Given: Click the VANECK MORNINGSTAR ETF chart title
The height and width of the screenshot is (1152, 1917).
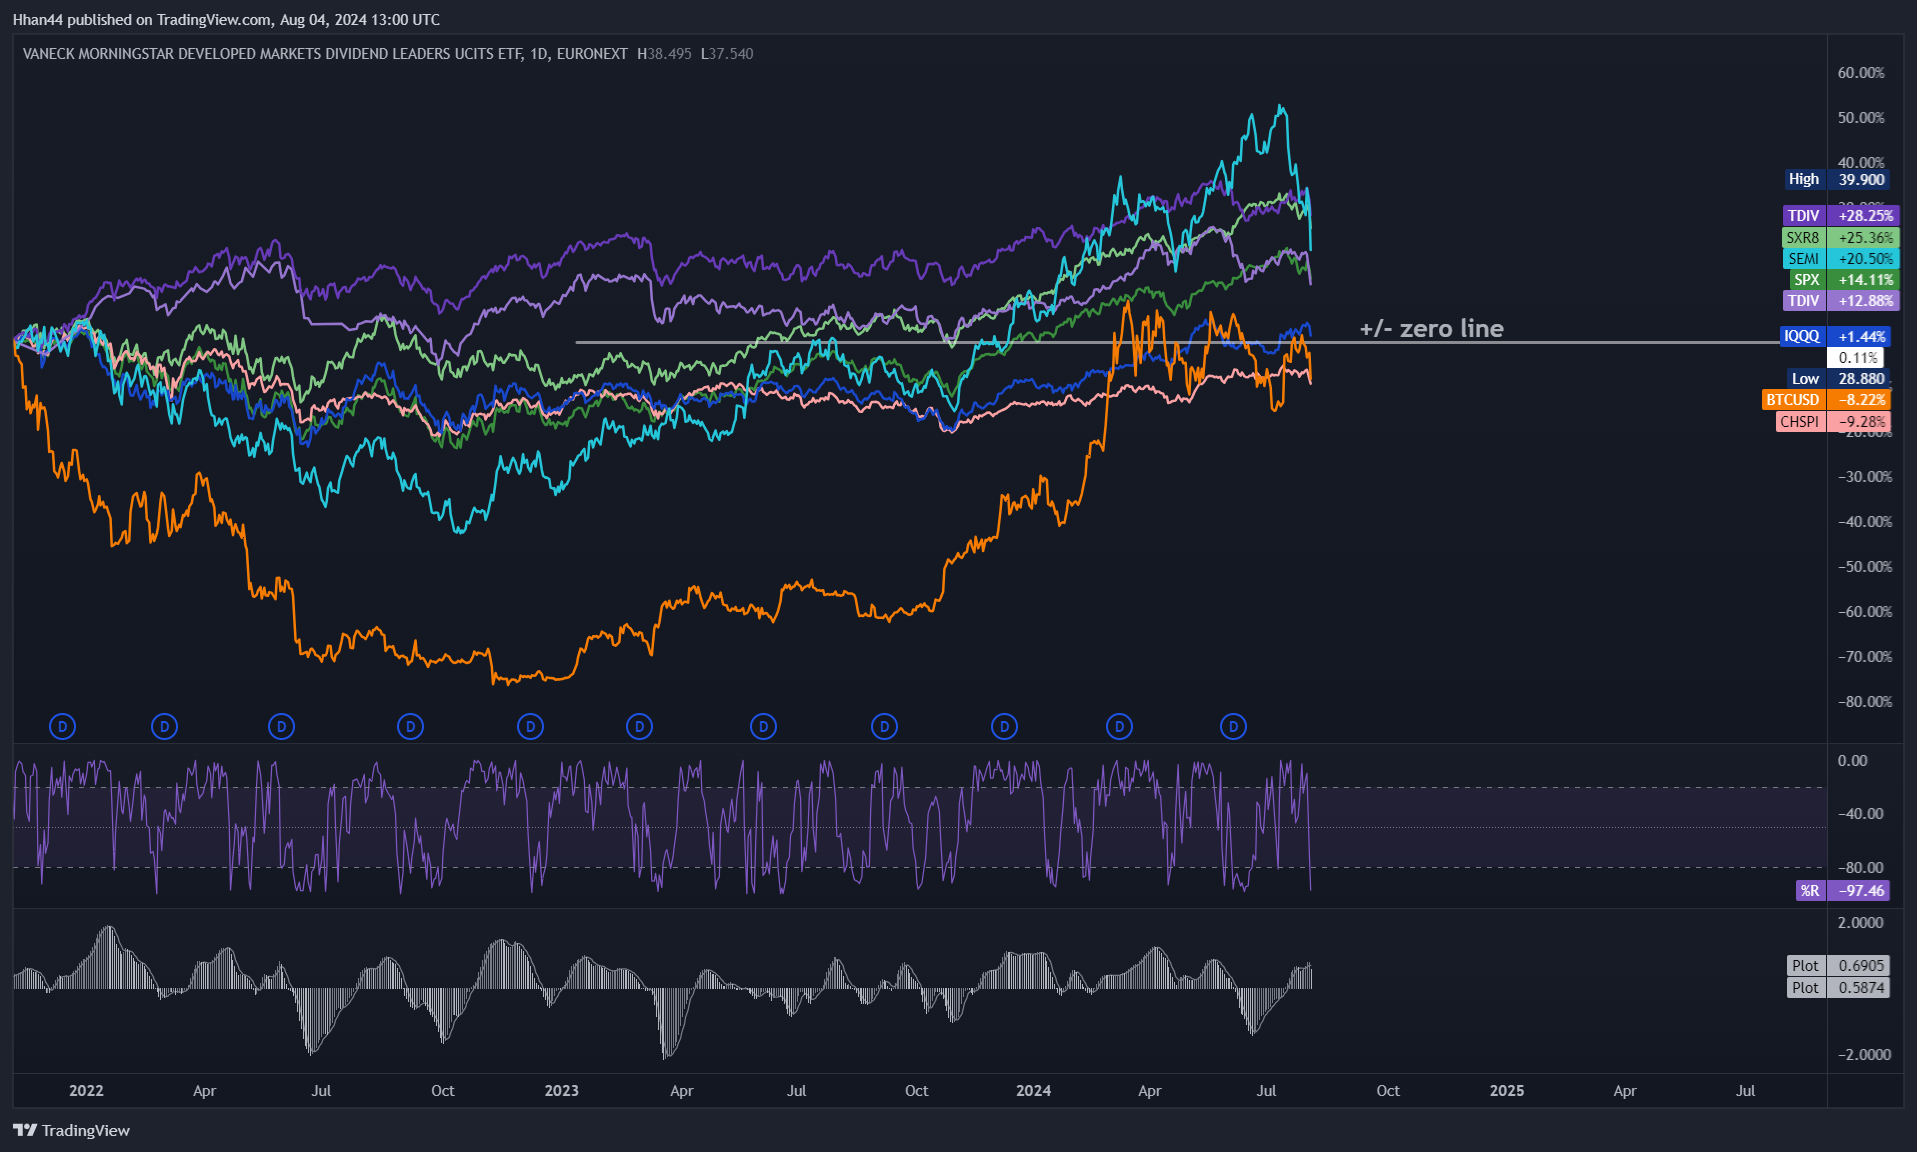Looking at the screenshot, I should click(325, 54).
